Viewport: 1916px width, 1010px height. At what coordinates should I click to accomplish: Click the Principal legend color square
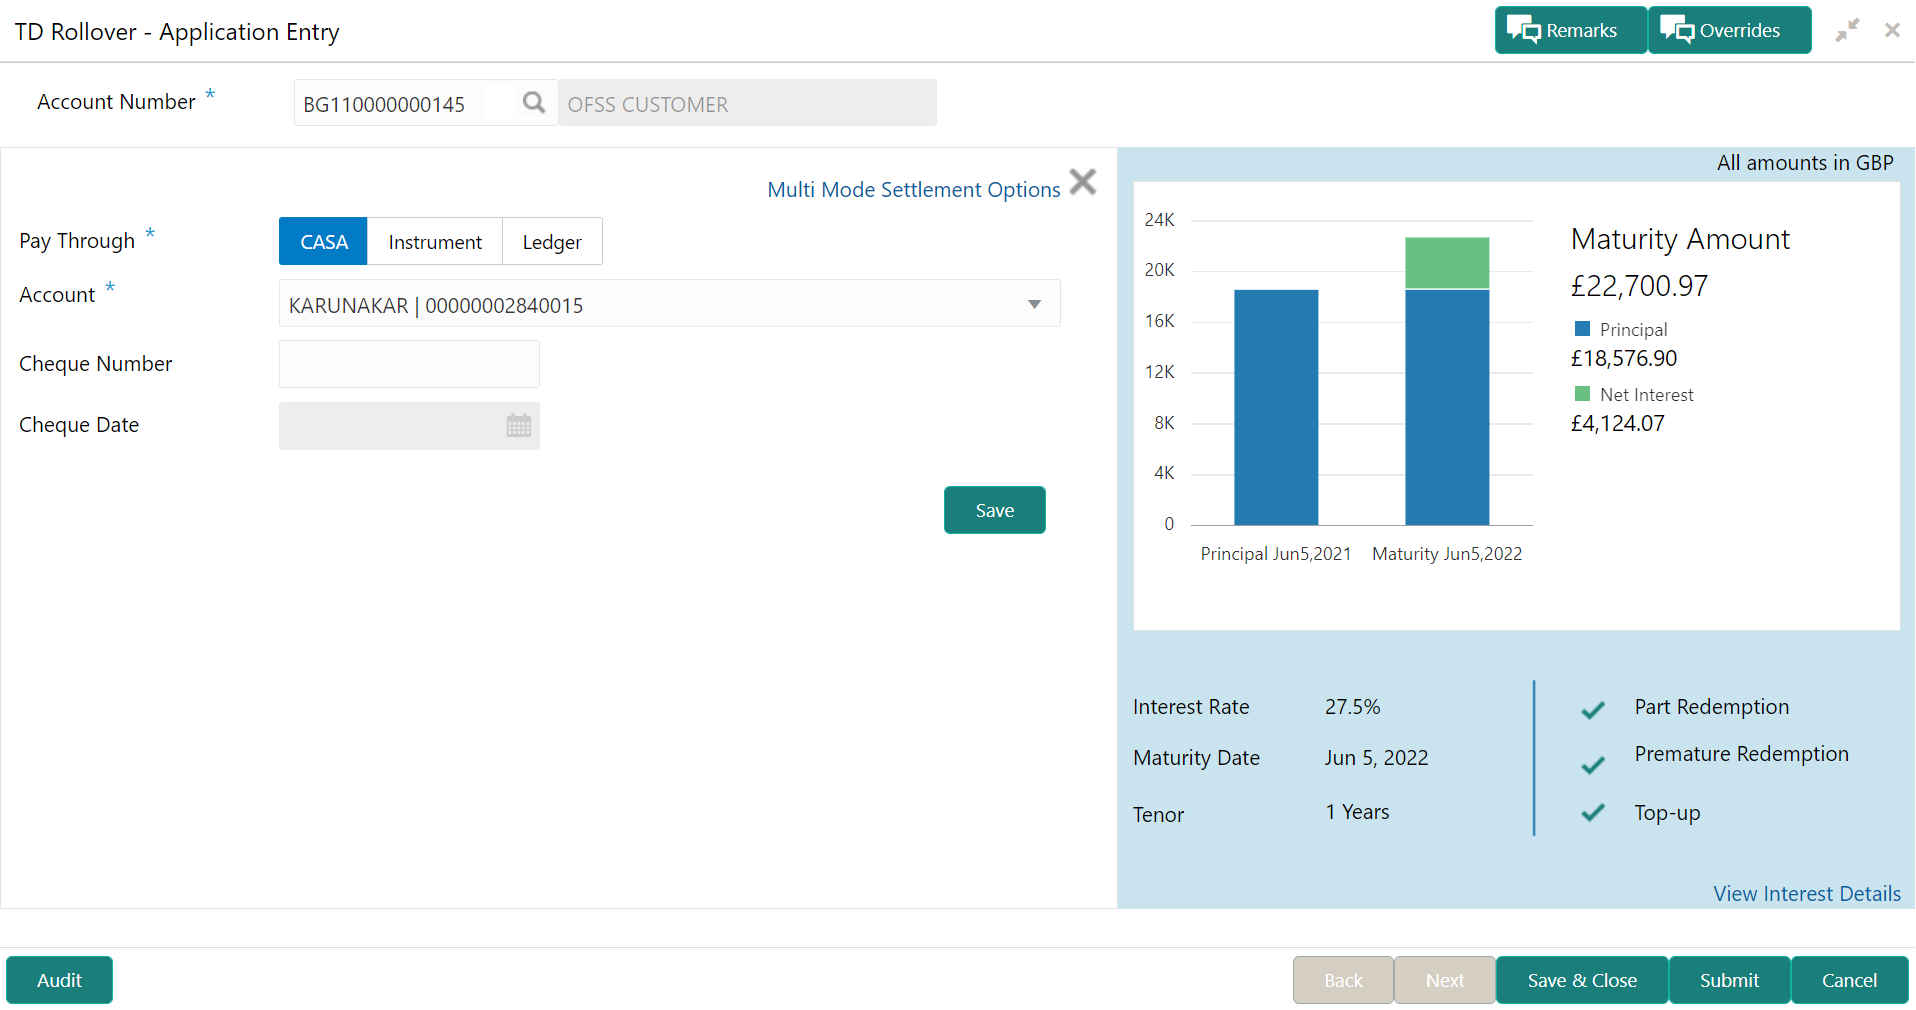point(1582,329)
